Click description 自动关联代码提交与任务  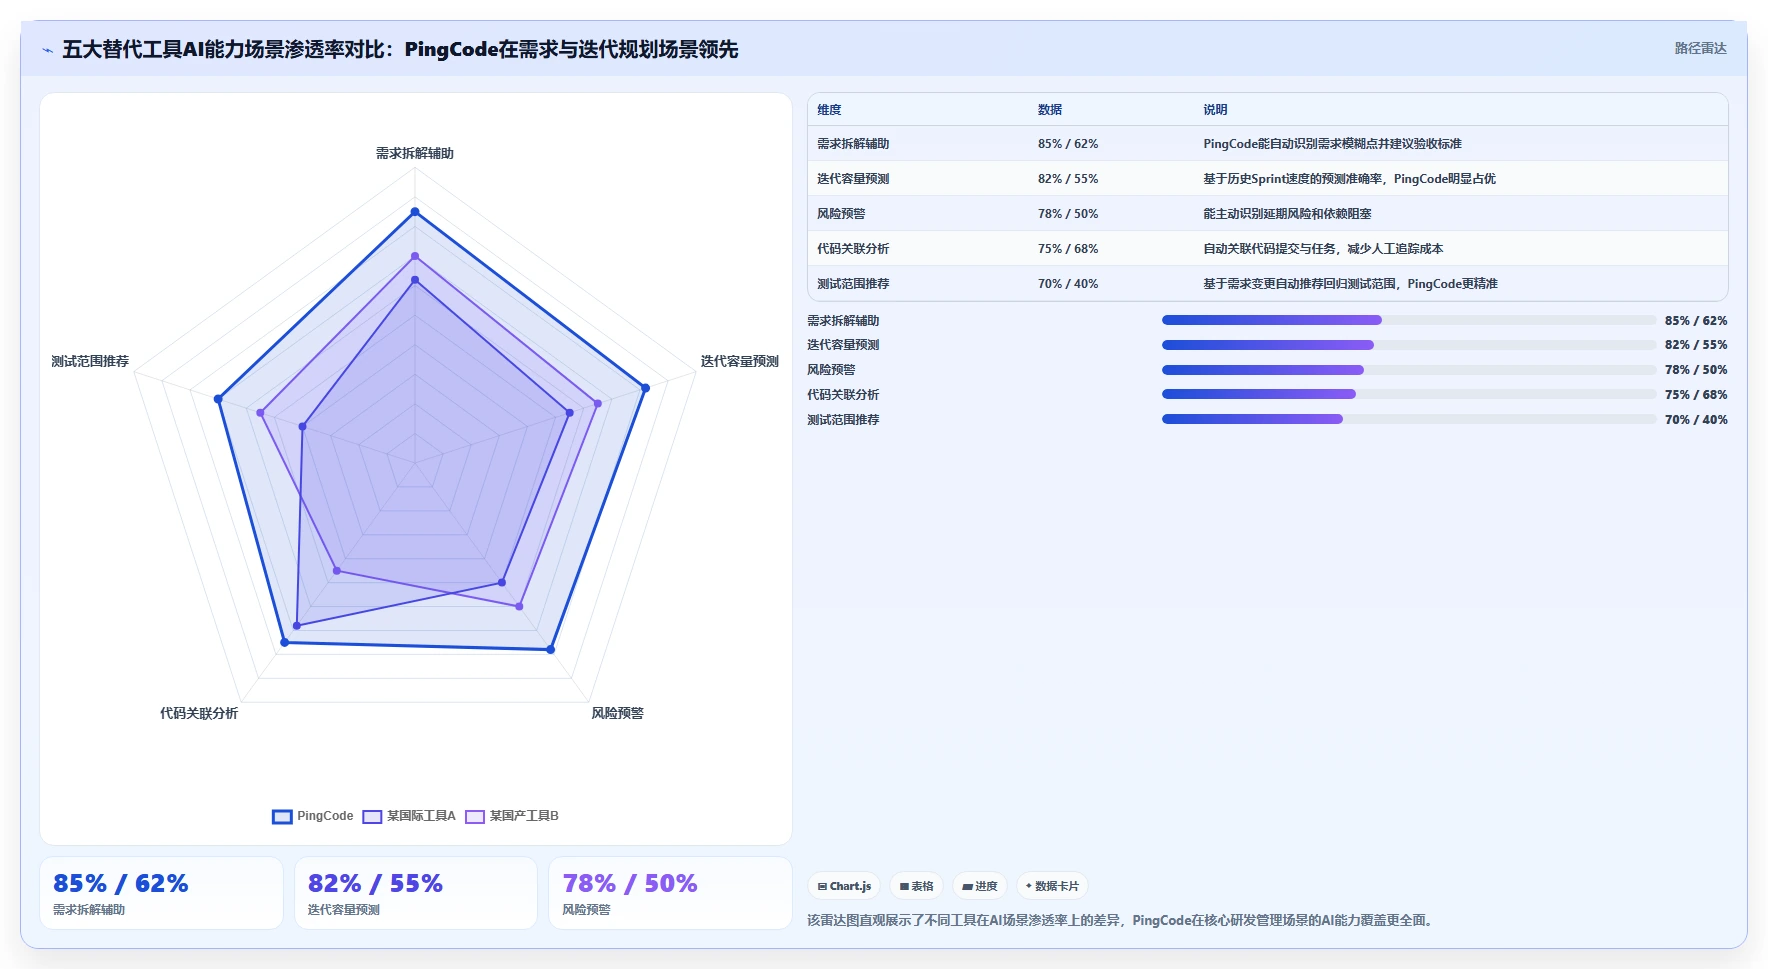1323,249
